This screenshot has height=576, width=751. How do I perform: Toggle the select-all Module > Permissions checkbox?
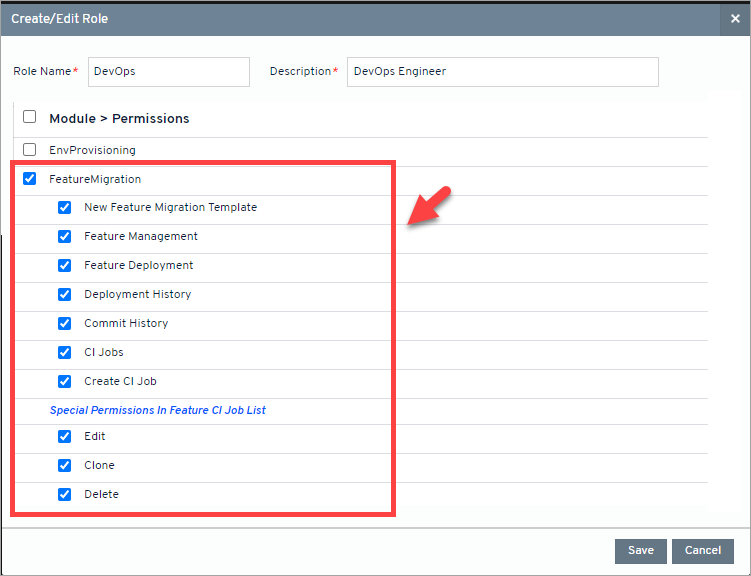tap(30, 117)
